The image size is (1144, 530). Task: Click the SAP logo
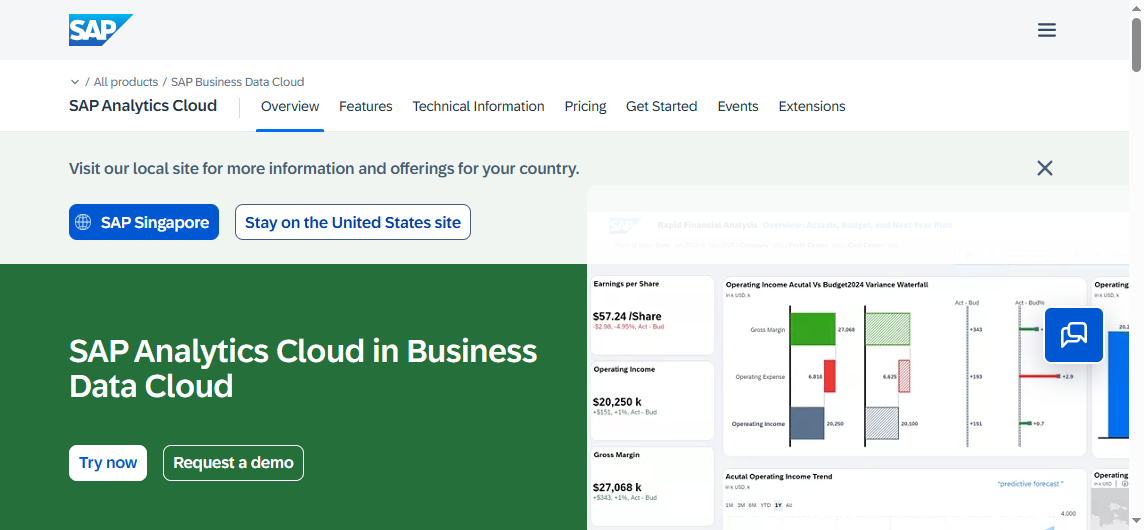[100, 30]
